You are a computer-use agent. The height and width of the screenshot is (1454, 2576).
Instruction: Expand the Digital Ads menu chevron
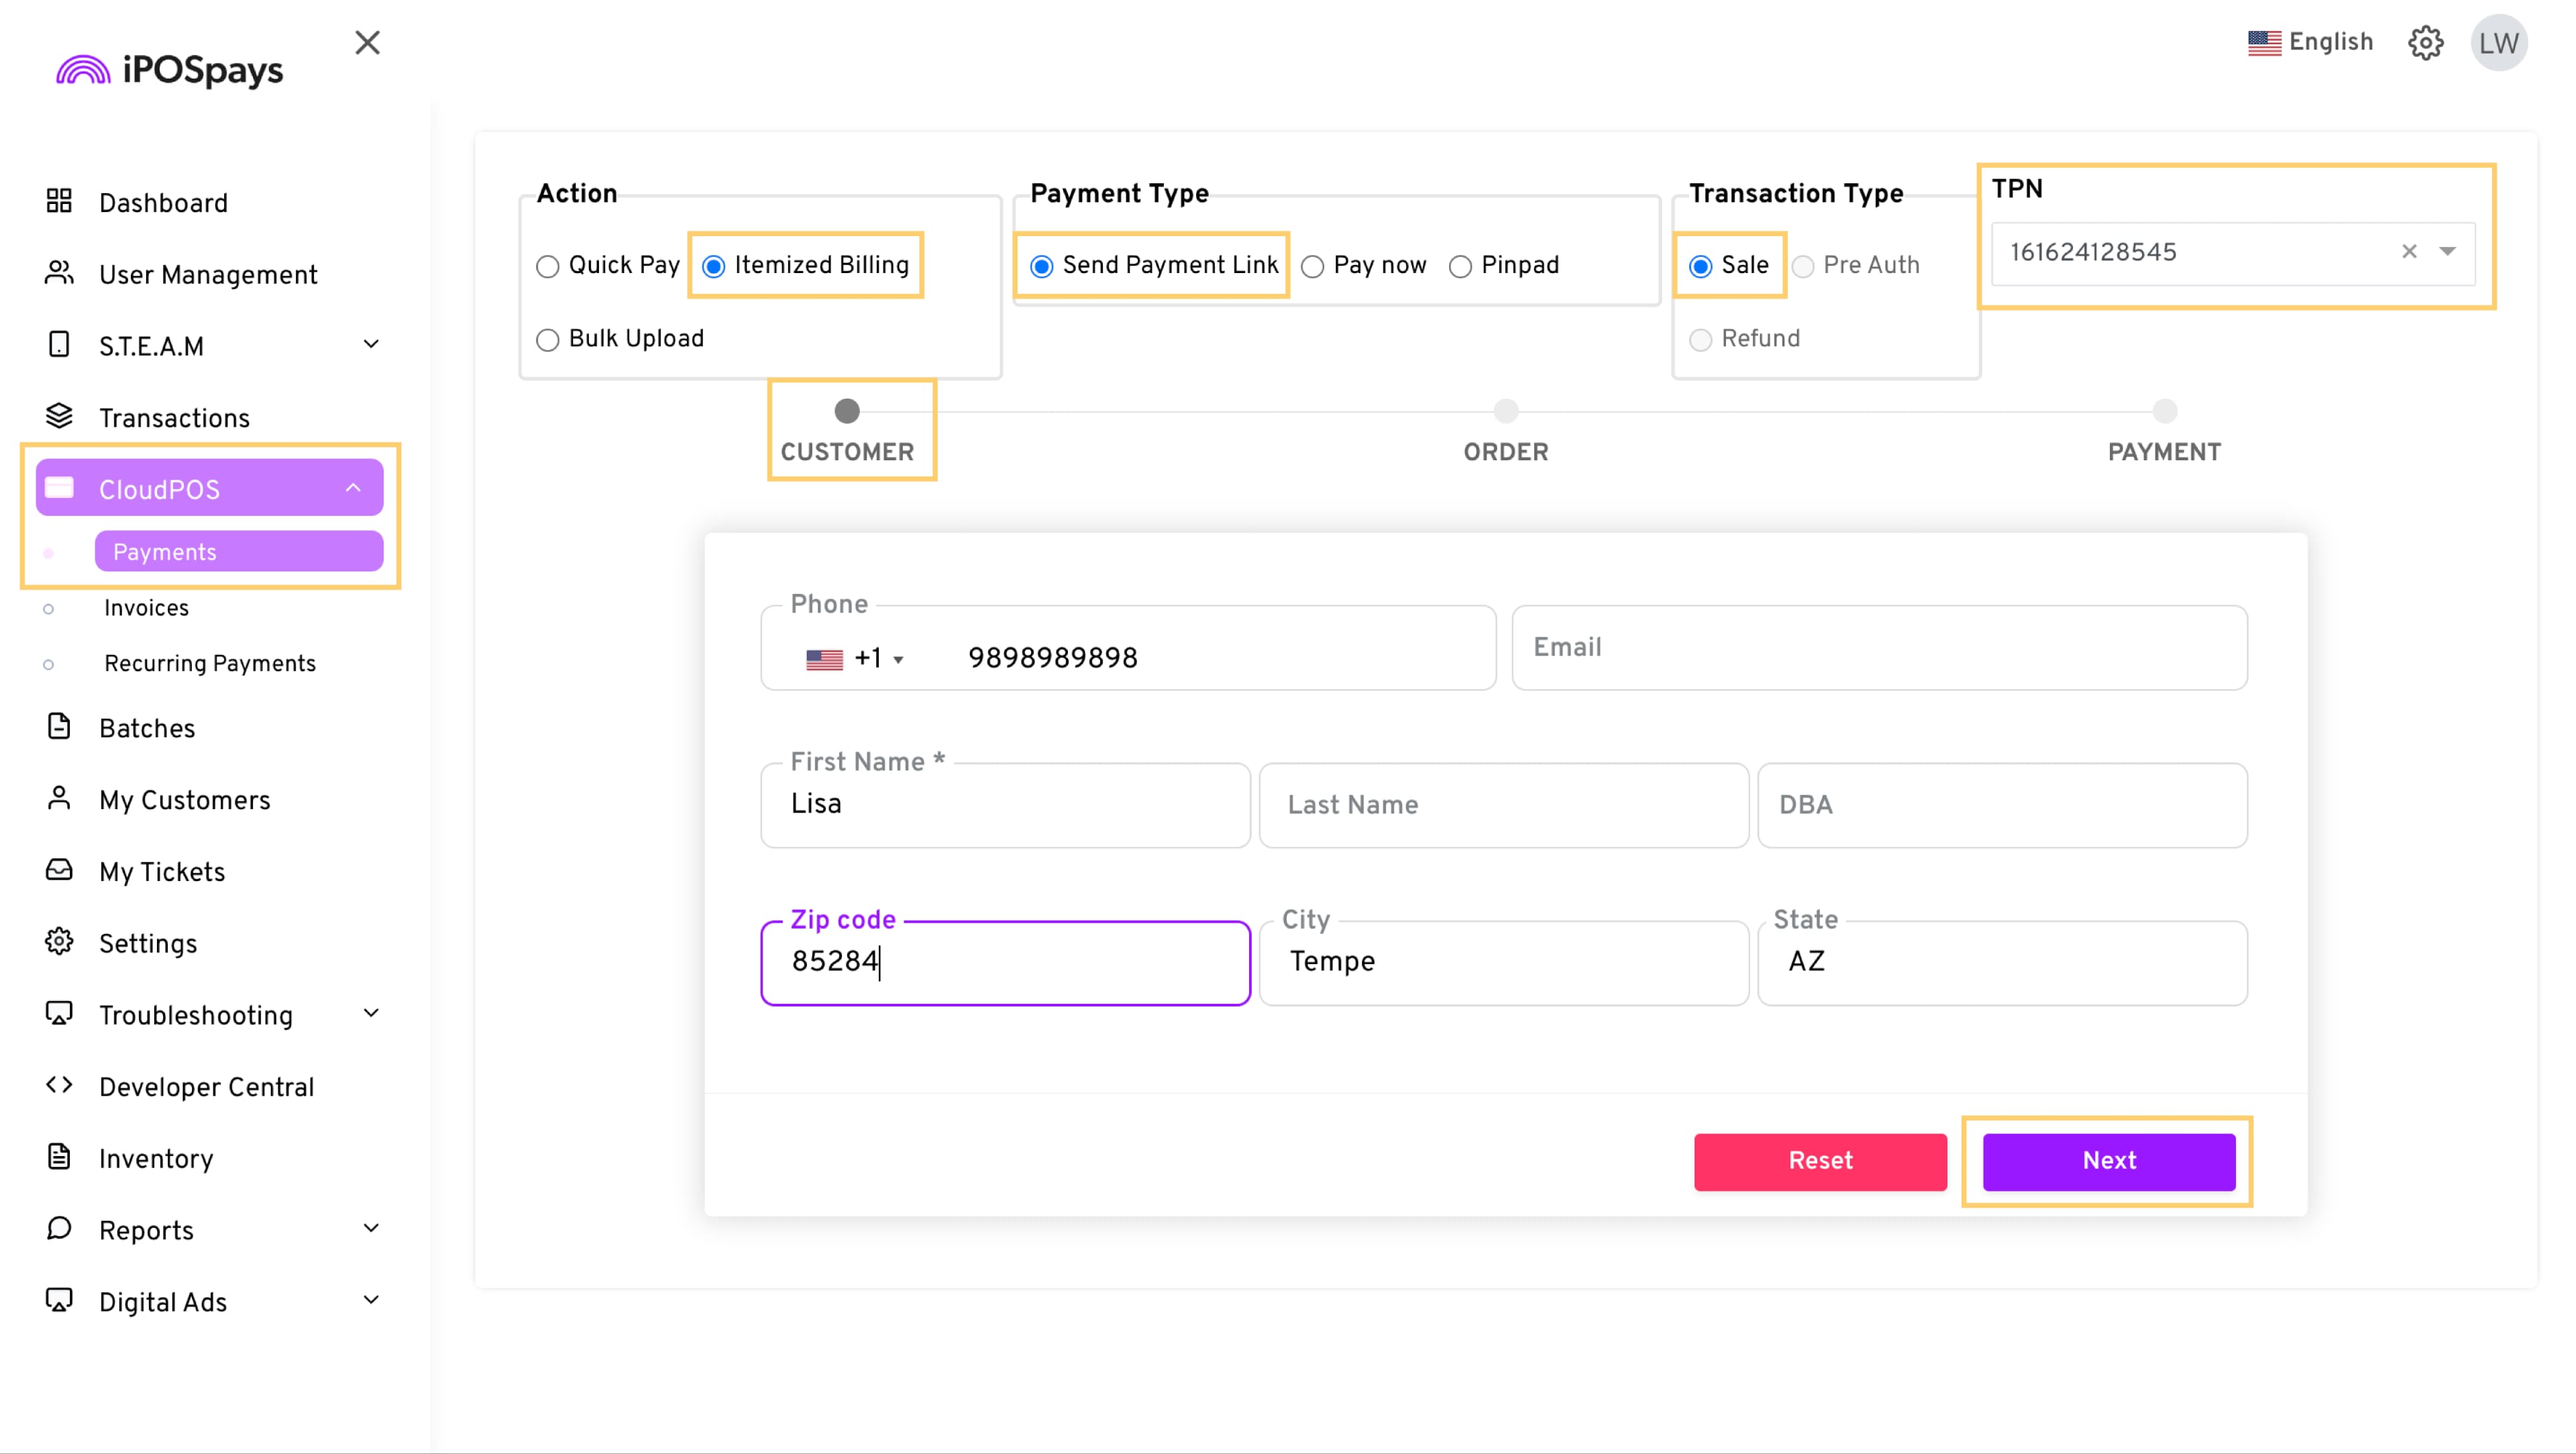pos(371,1300)
